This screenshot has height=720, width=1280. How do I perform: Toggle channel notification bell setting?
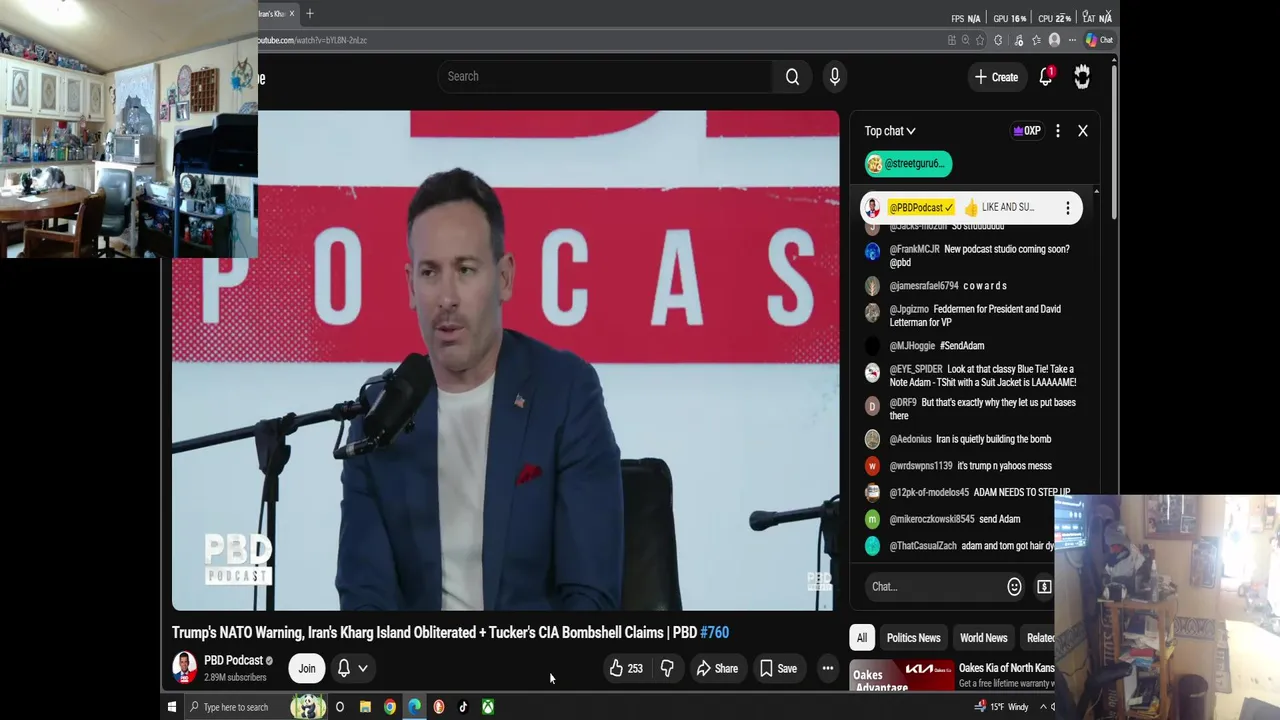(343, 668)
